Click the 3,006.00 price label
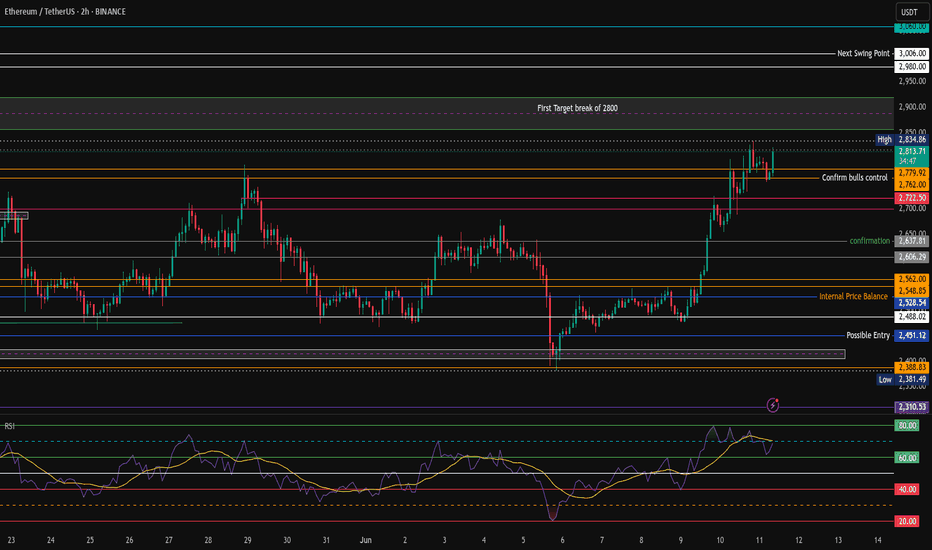Image resolution: width=932 pixels, height=550 pixels. point(912,54)
